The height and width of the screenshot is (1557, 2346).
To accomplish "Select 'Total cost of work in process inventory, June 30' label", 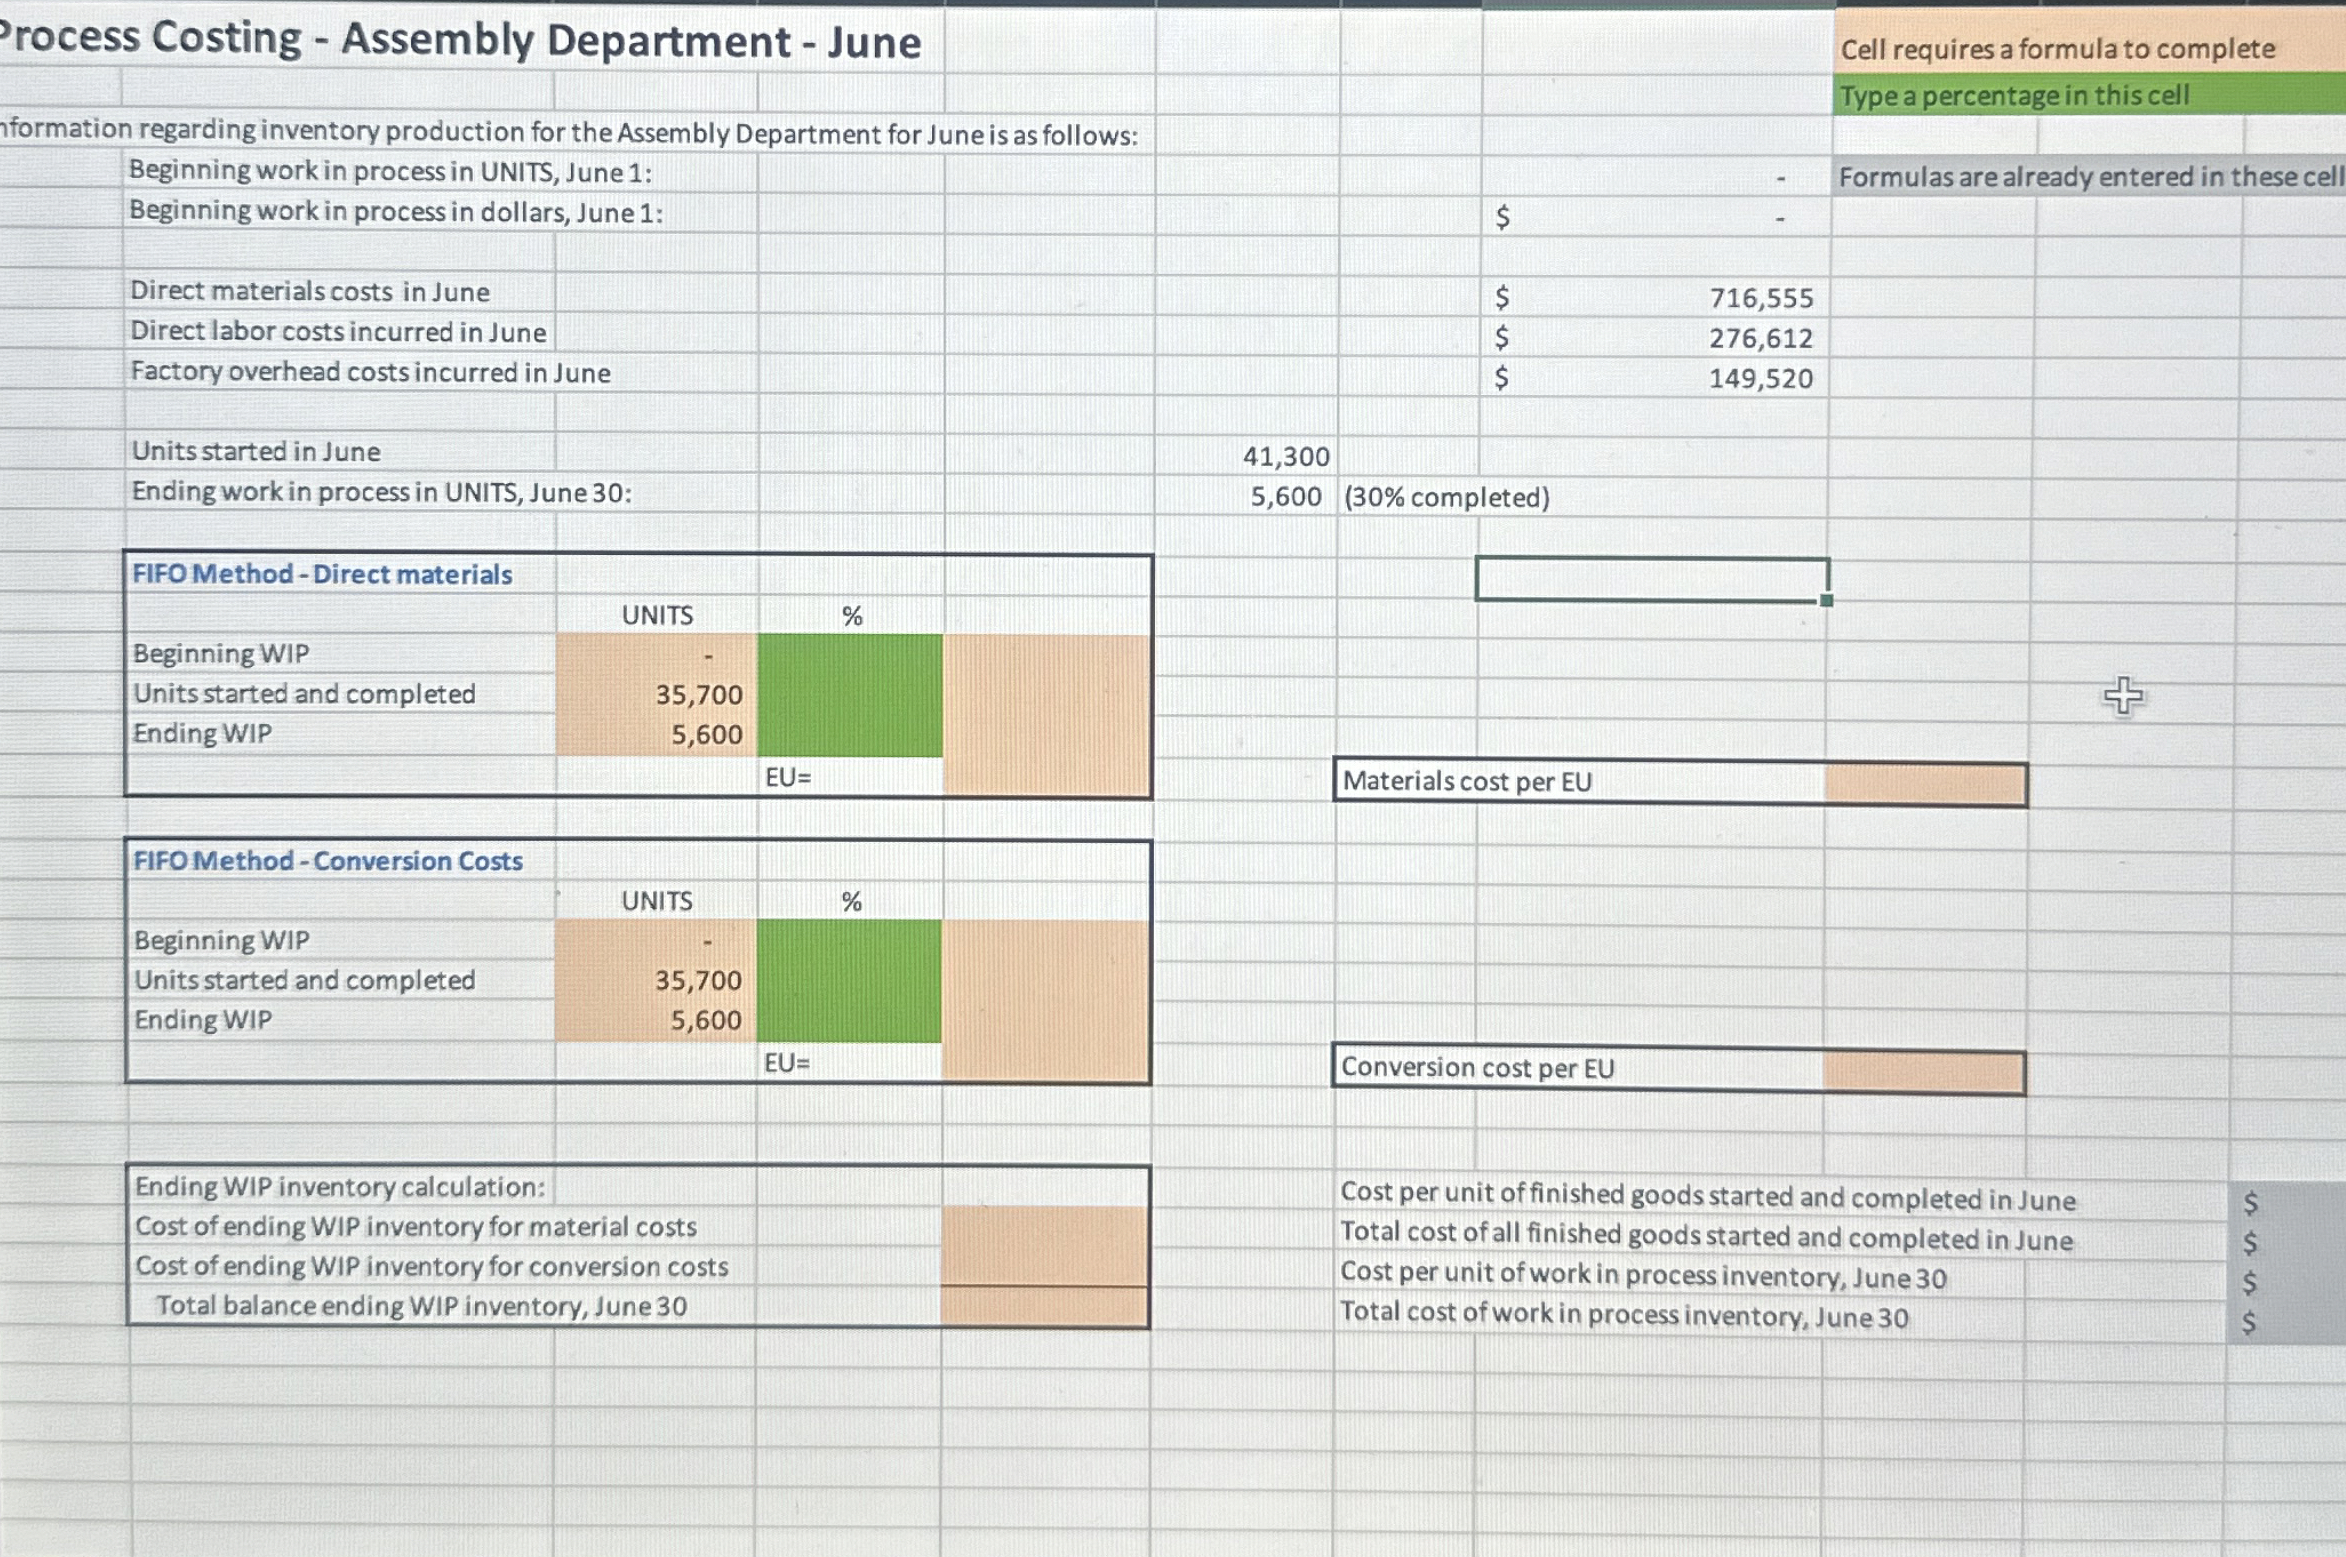I will tap(1624, 1314).
